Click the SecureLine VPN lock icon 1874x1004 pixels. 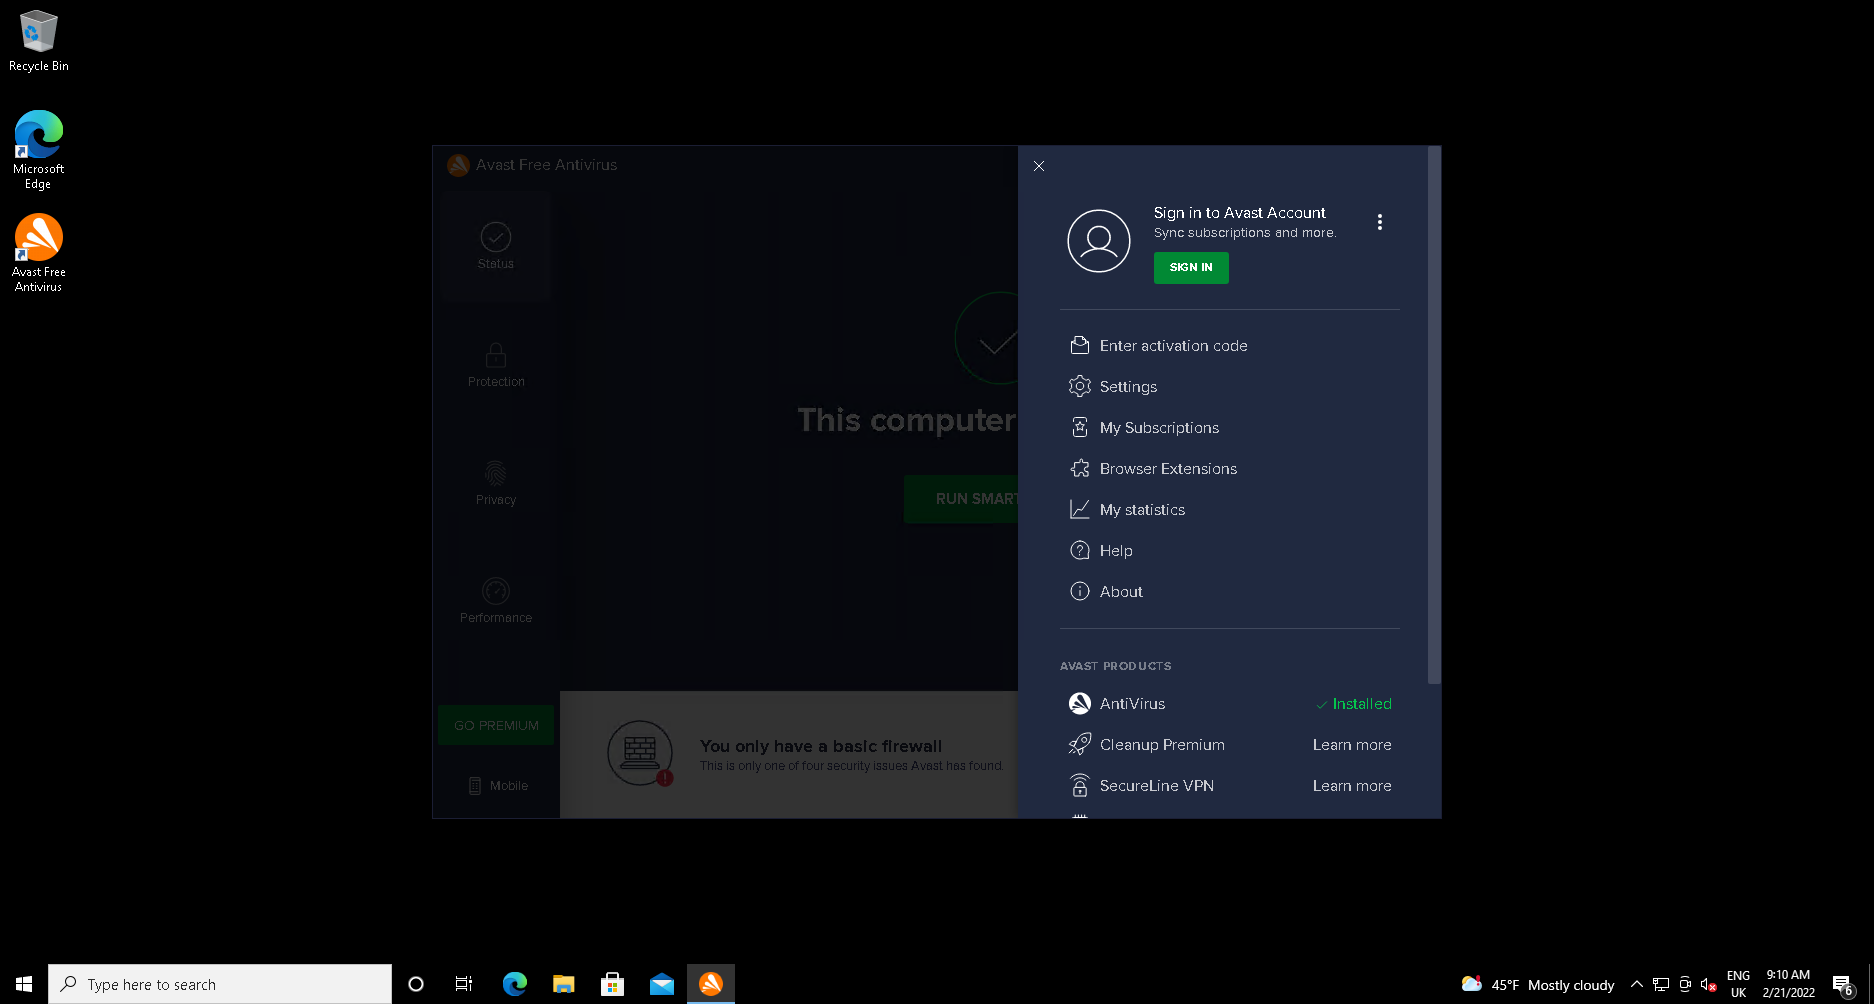pos(1080,785)
